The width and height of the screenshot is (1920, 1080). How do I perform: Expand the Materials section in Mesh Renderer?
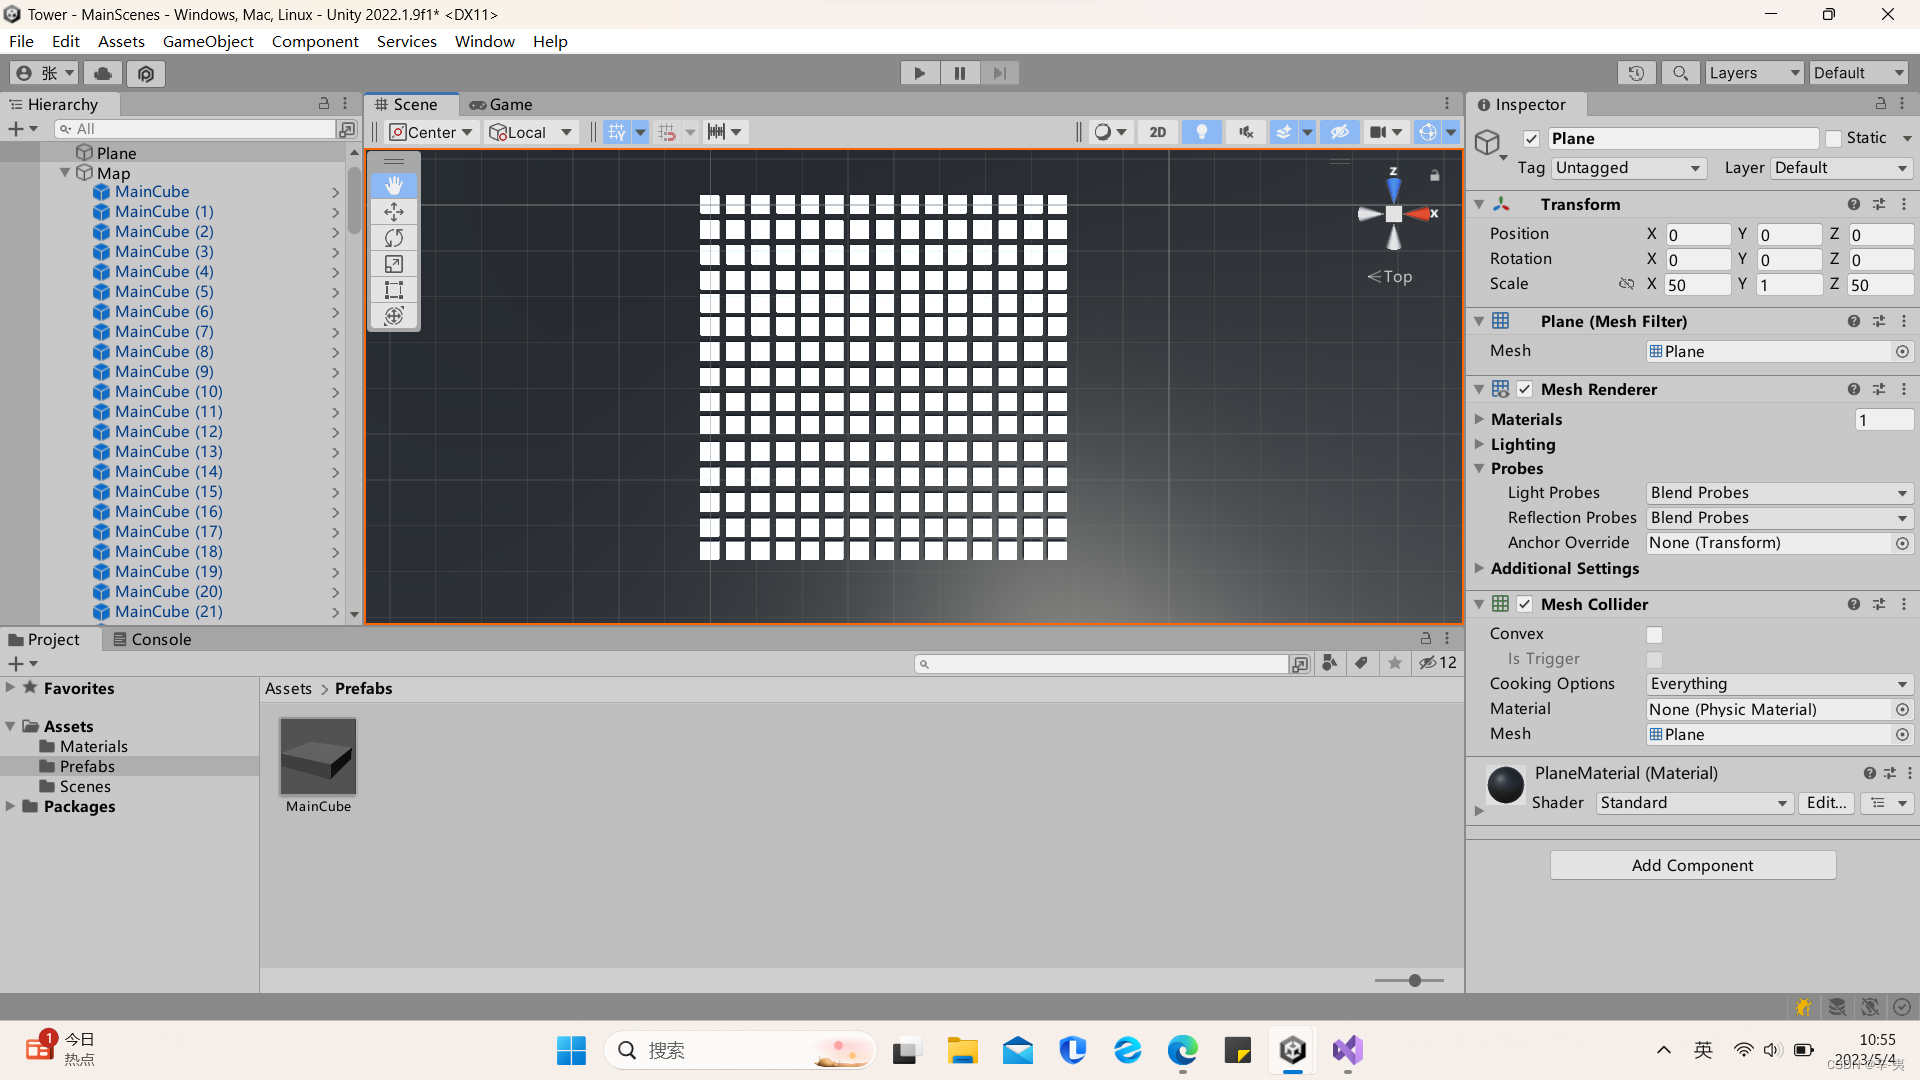(x=1479, y=419)
